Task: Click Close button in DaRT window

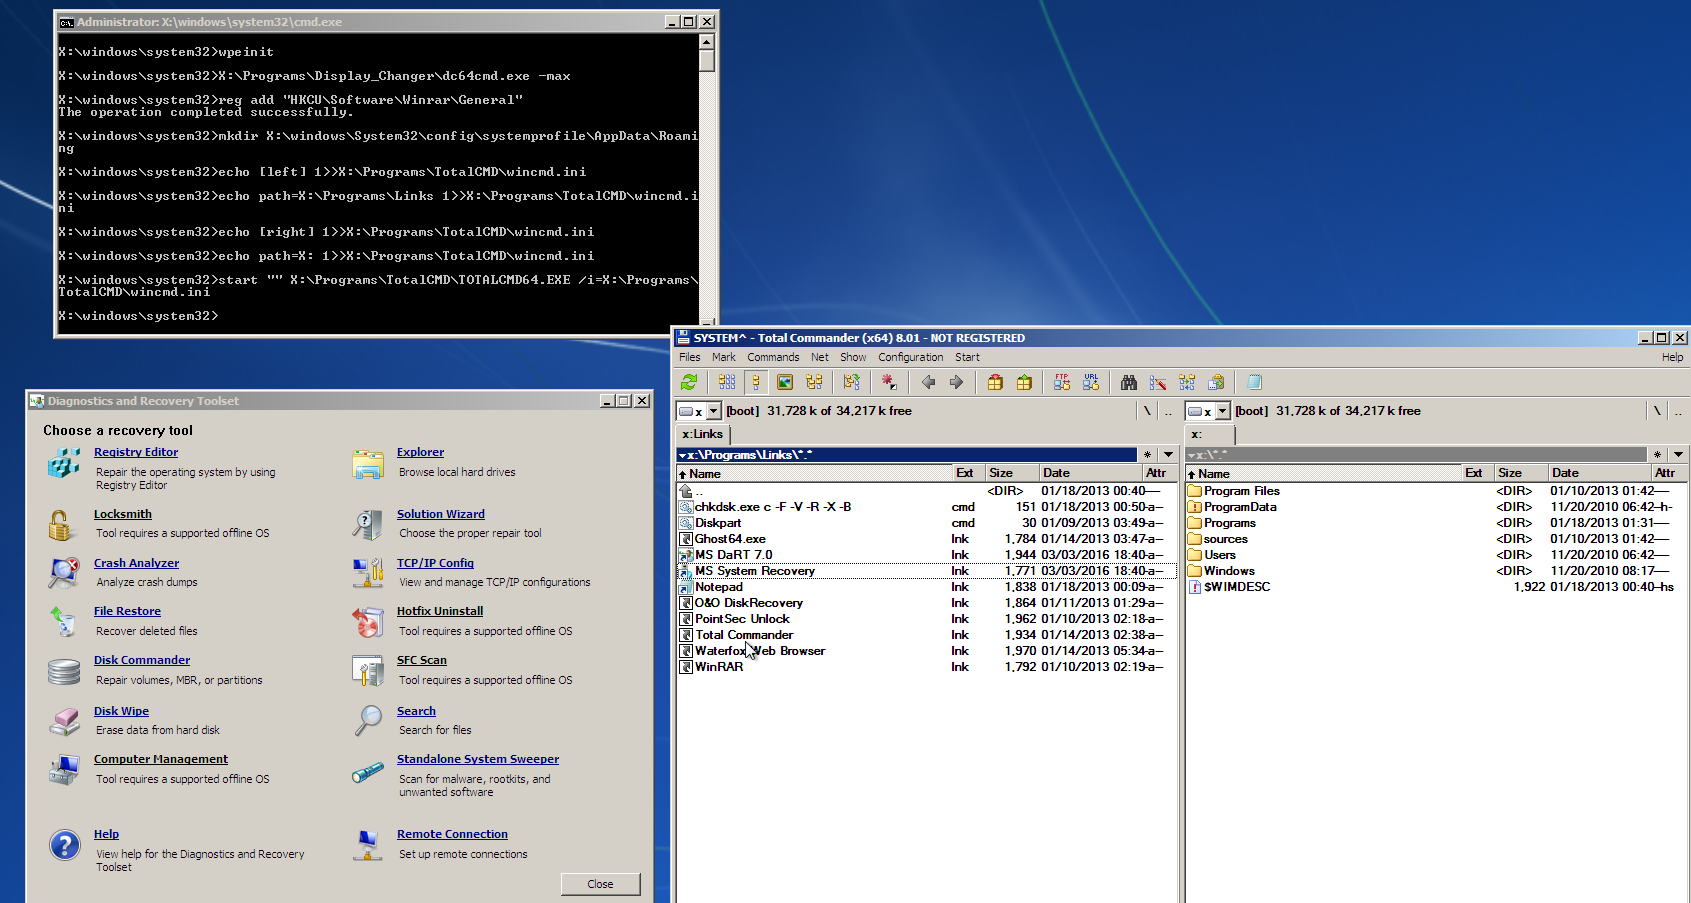Action: point(600,884)
